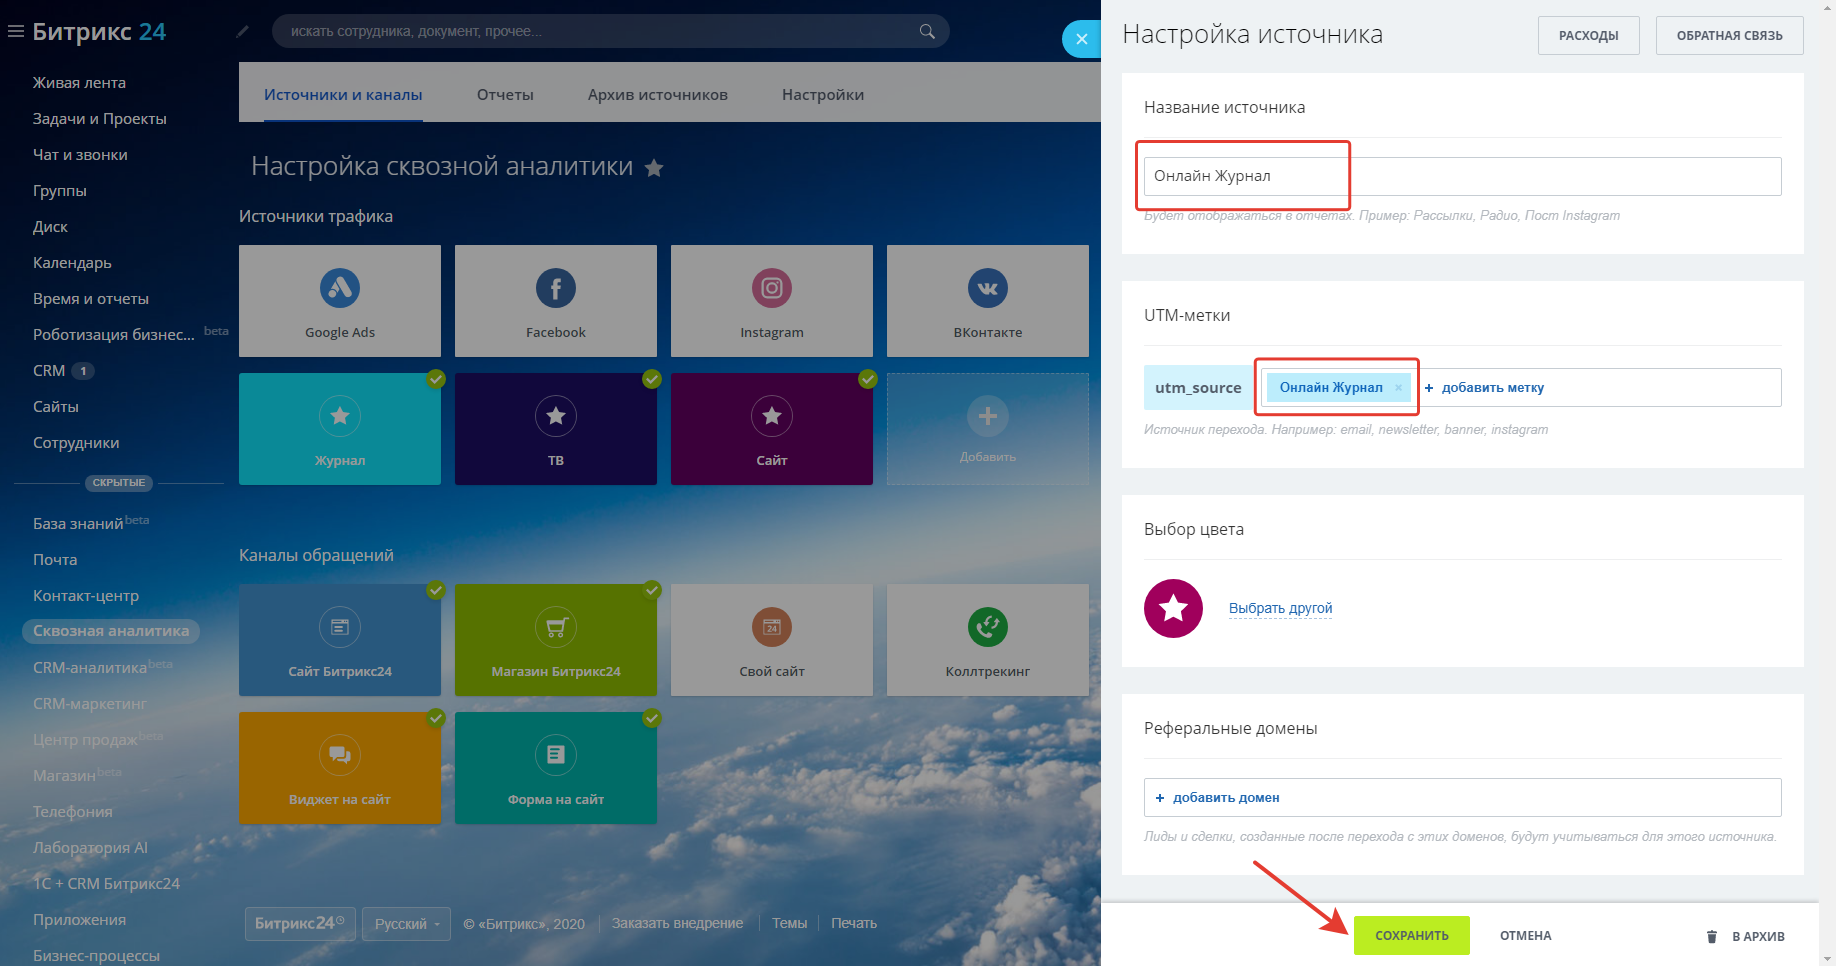The width and height of the screenshot is (1836, 966).
Task: Remove the Онлайн Журнал utm tag
Action: click(x=1398, y=388)
